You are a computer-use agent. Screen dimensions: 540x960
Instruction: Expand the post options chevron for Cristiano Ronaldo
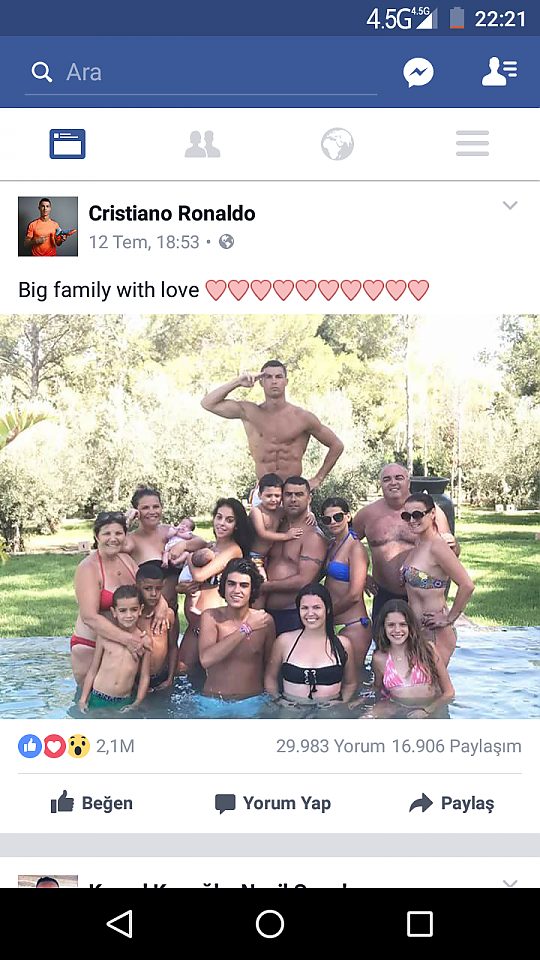click(x=510, y=205)
